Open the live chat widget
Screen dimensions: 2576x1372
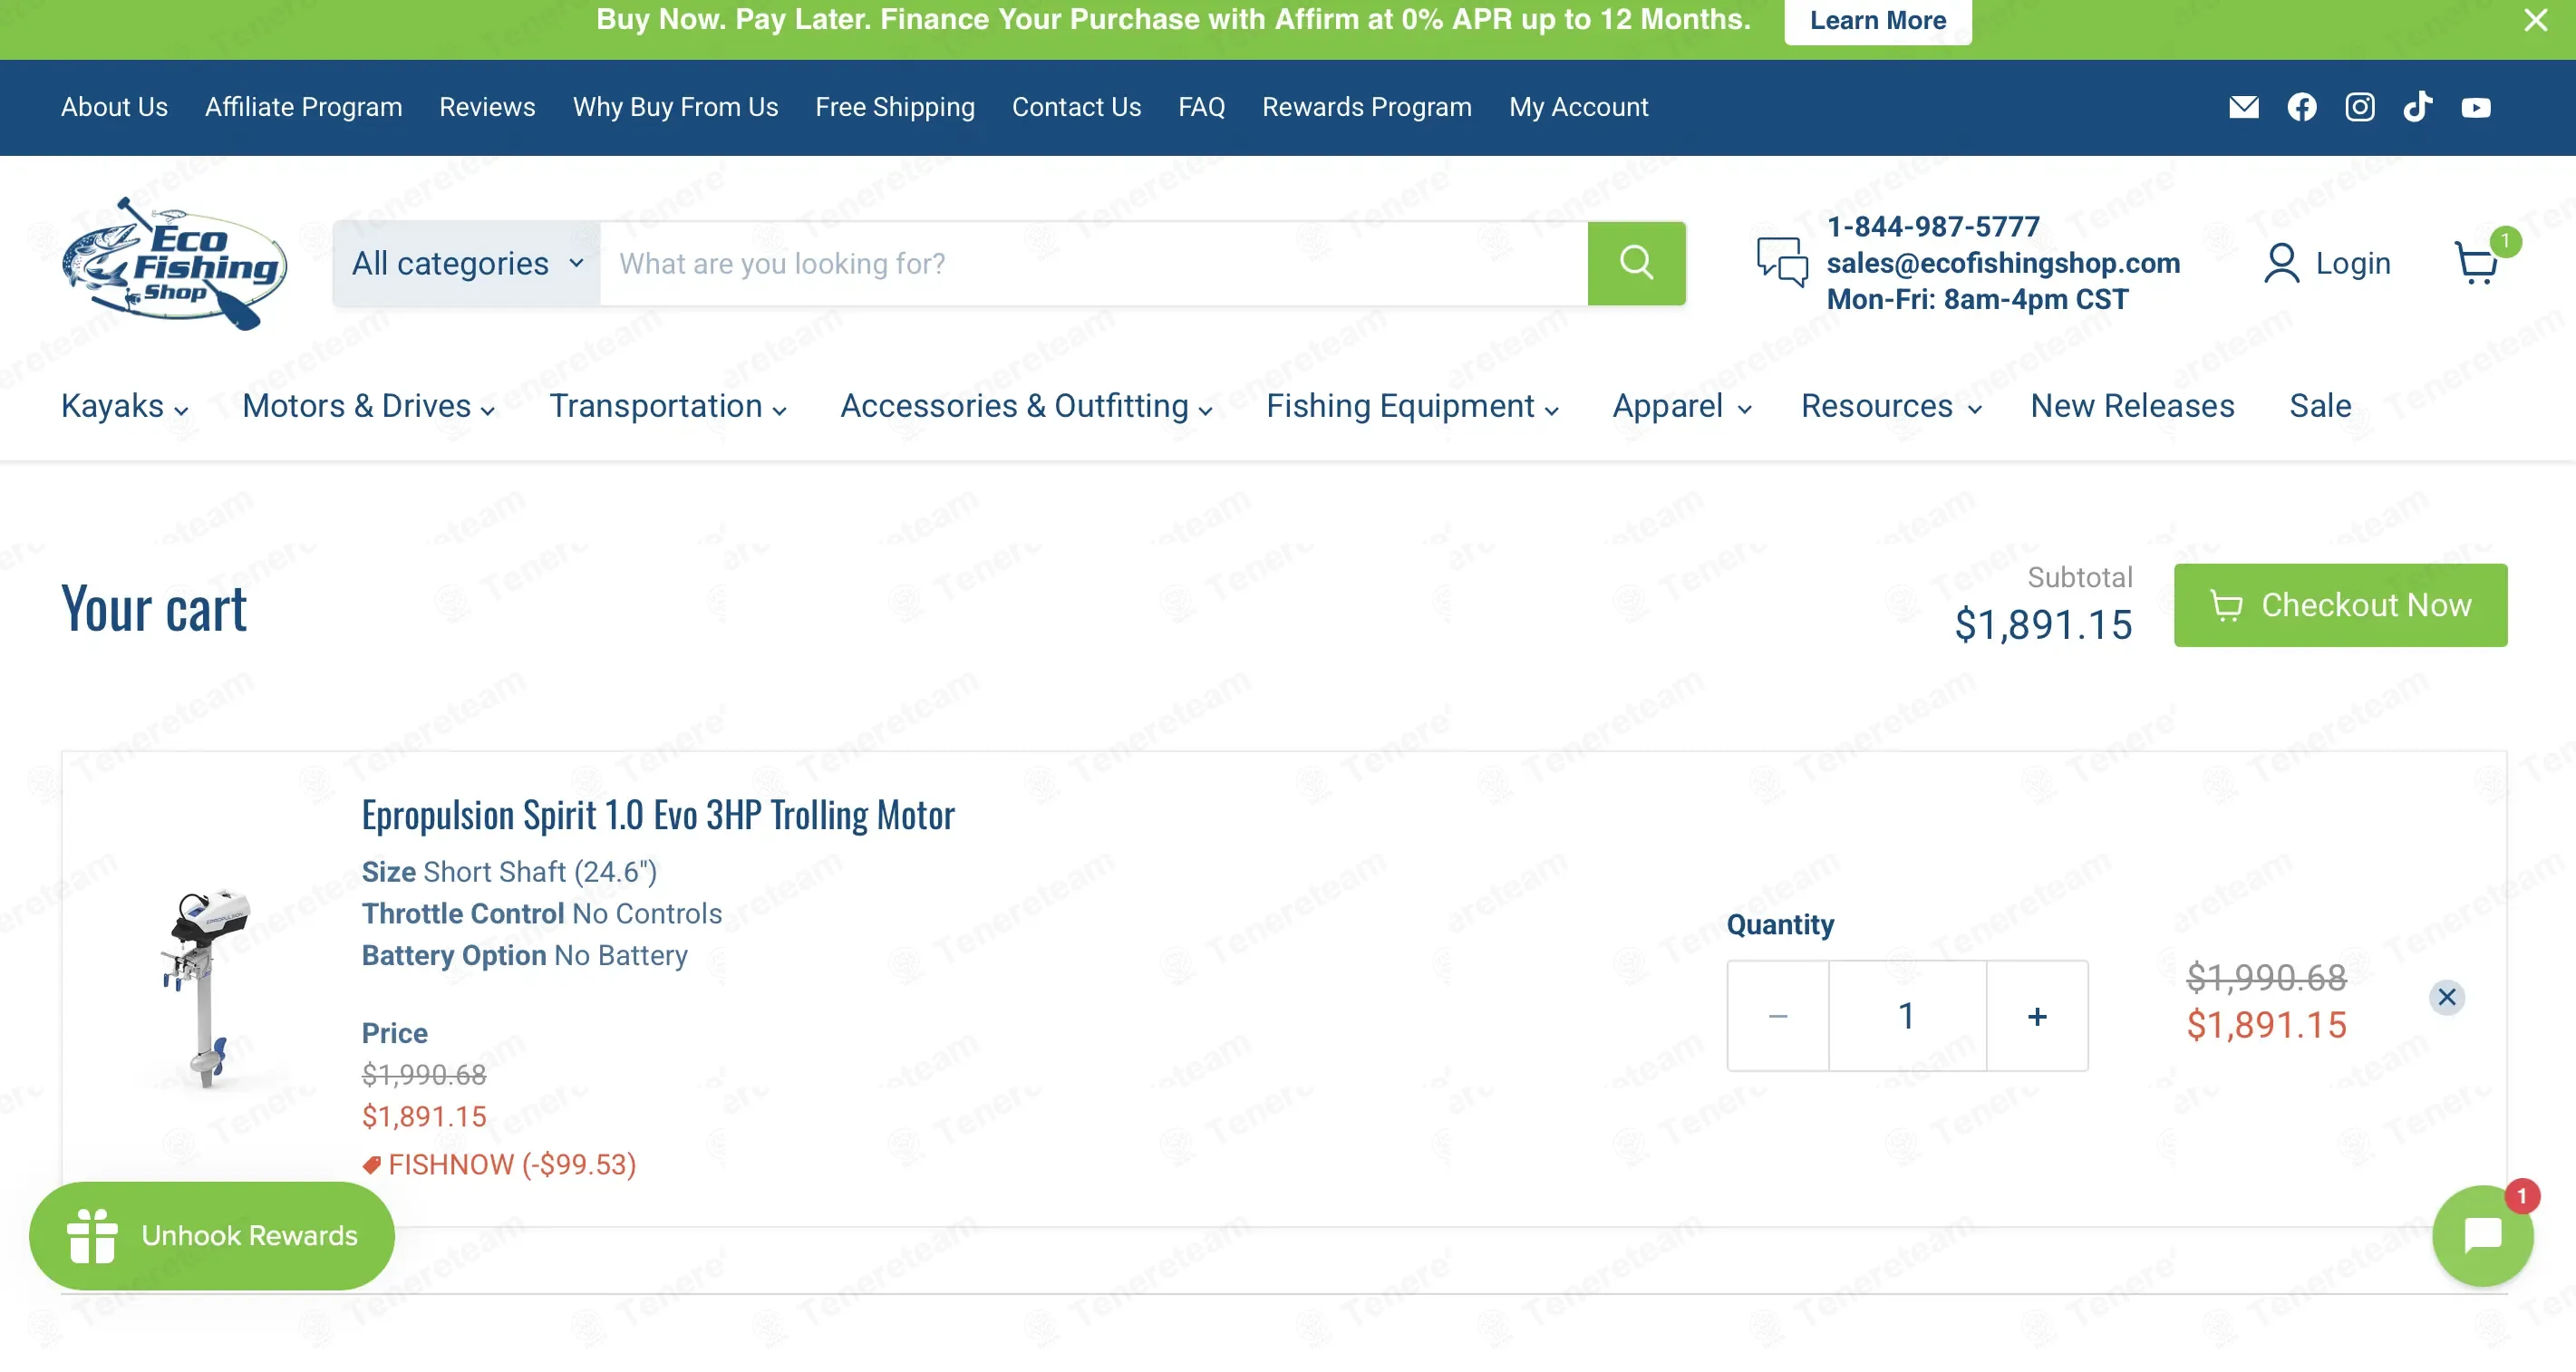point(2482,1235)
